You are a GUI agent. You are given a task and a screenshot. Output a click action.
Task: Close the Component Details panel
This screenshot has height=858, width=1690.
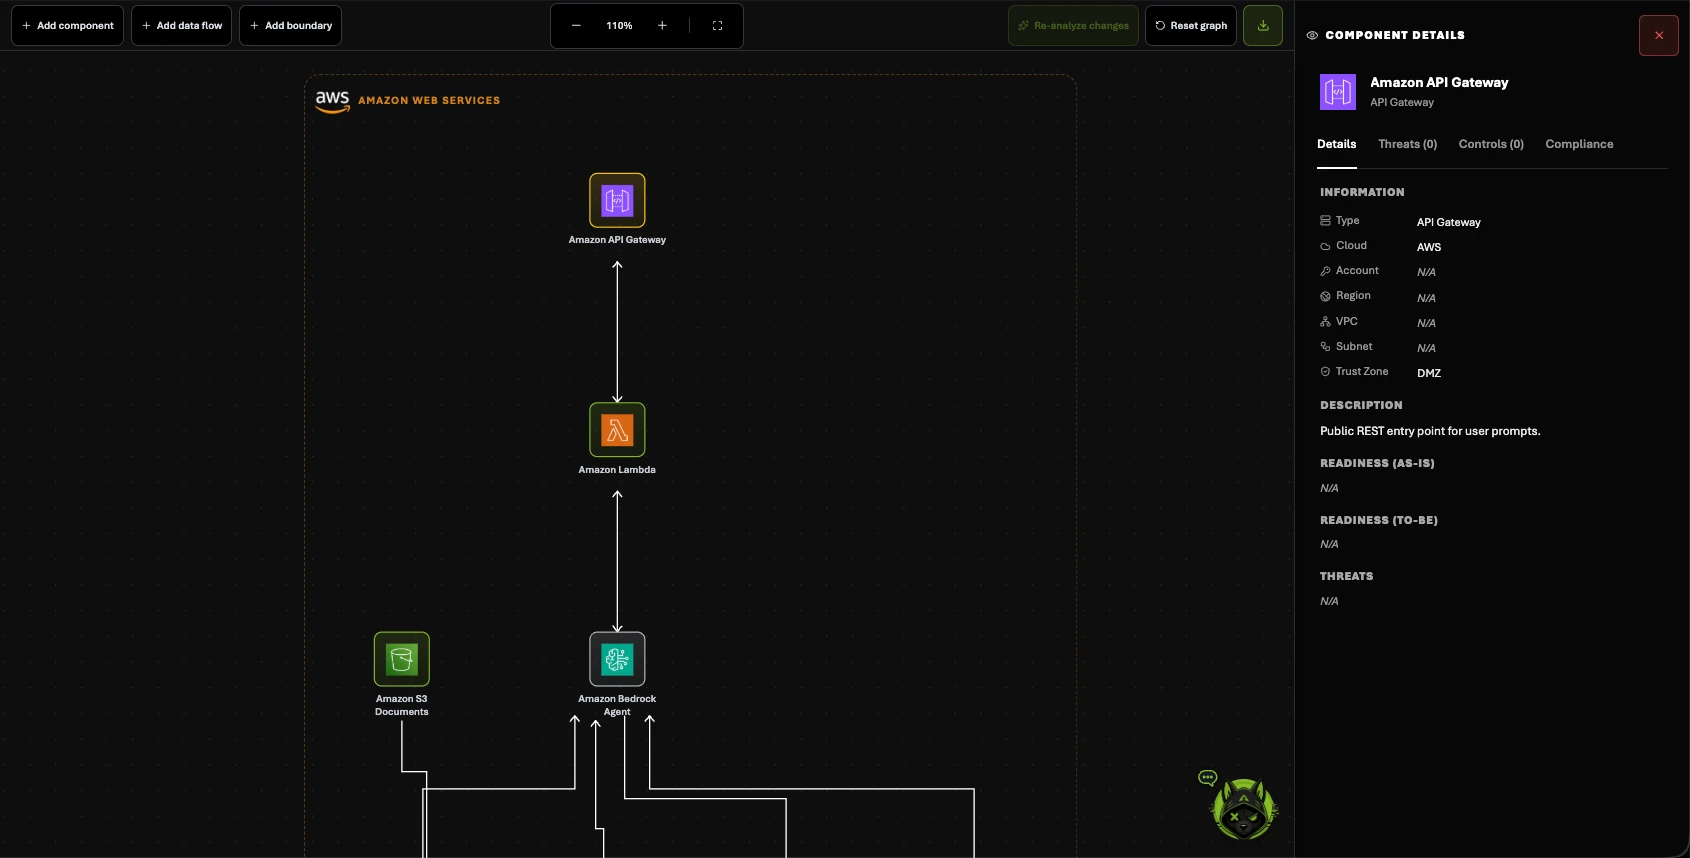tap(1659, 36)
